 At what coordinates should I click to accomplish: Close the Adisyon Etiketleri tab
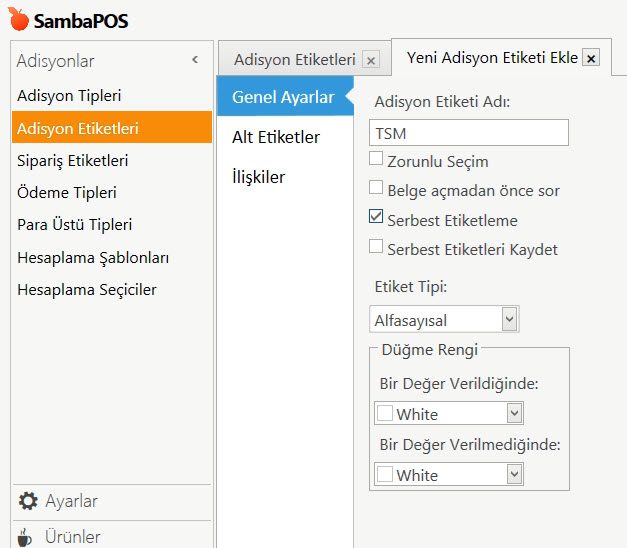[371, 60]
